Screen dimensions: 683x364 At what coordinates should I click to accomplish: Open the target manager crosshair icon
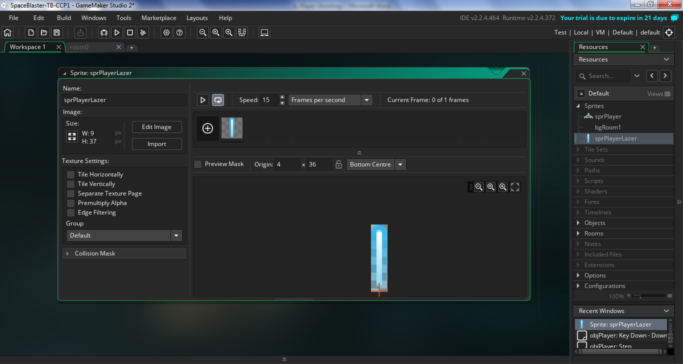tap(669, 33)
